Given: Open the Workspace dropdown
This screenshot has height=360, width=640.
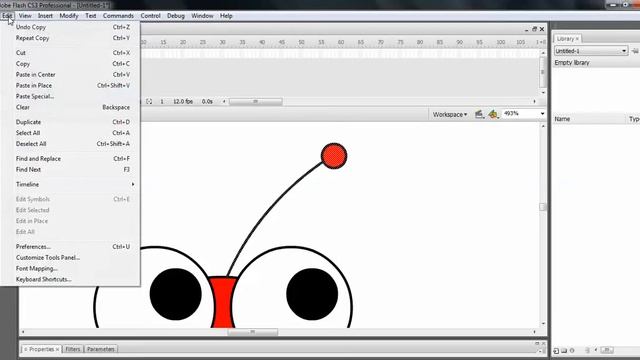Looking at the screenshot, I should click(x=450, y=115).
